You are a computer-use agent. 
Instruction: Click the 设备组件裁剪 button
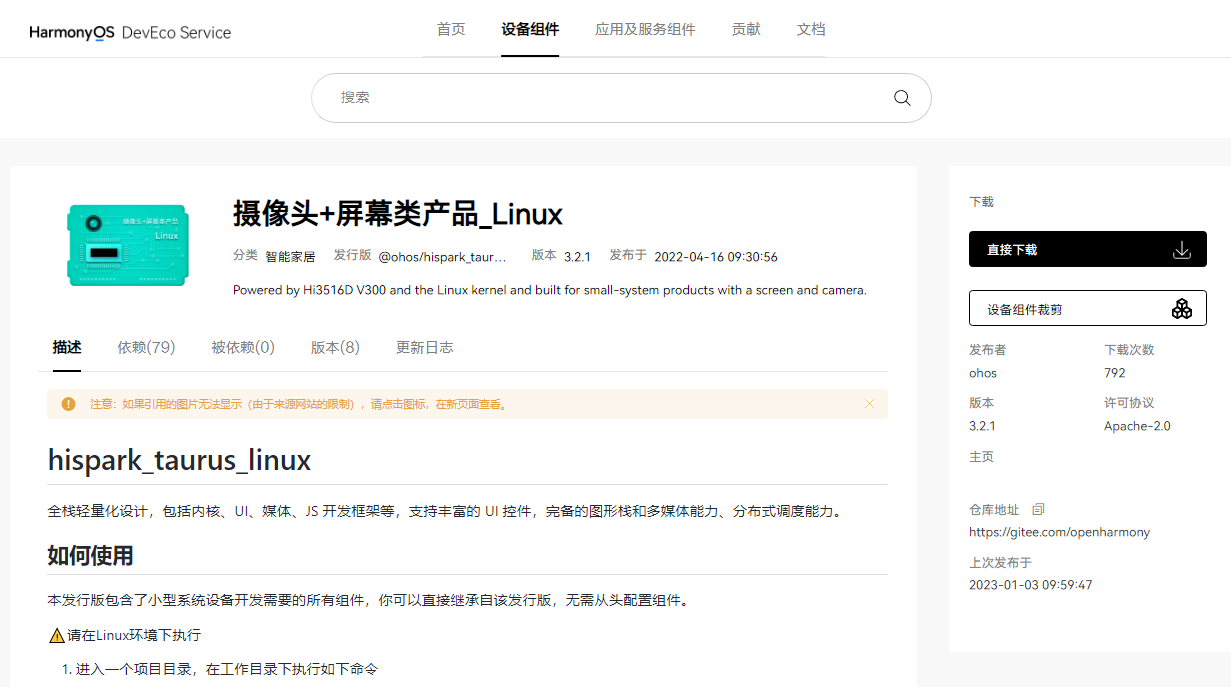(1087, 308)
